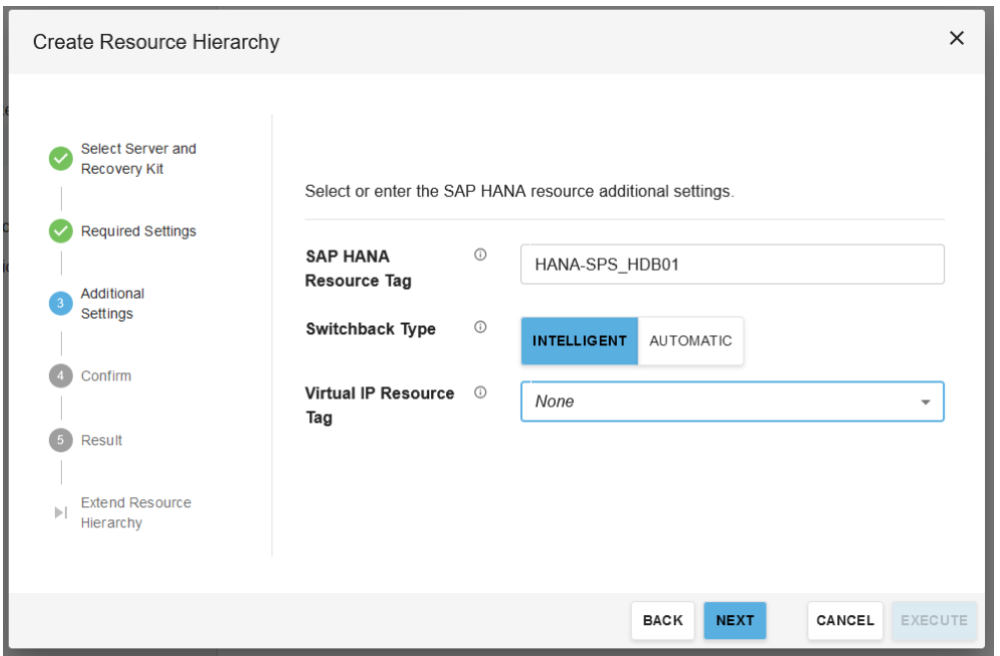The width and height of the screenshot is (1000, 656).
Task: Click info icon beside SAP HANA Resource Tag
Action: pyautogui.click(x=480, y=255)
